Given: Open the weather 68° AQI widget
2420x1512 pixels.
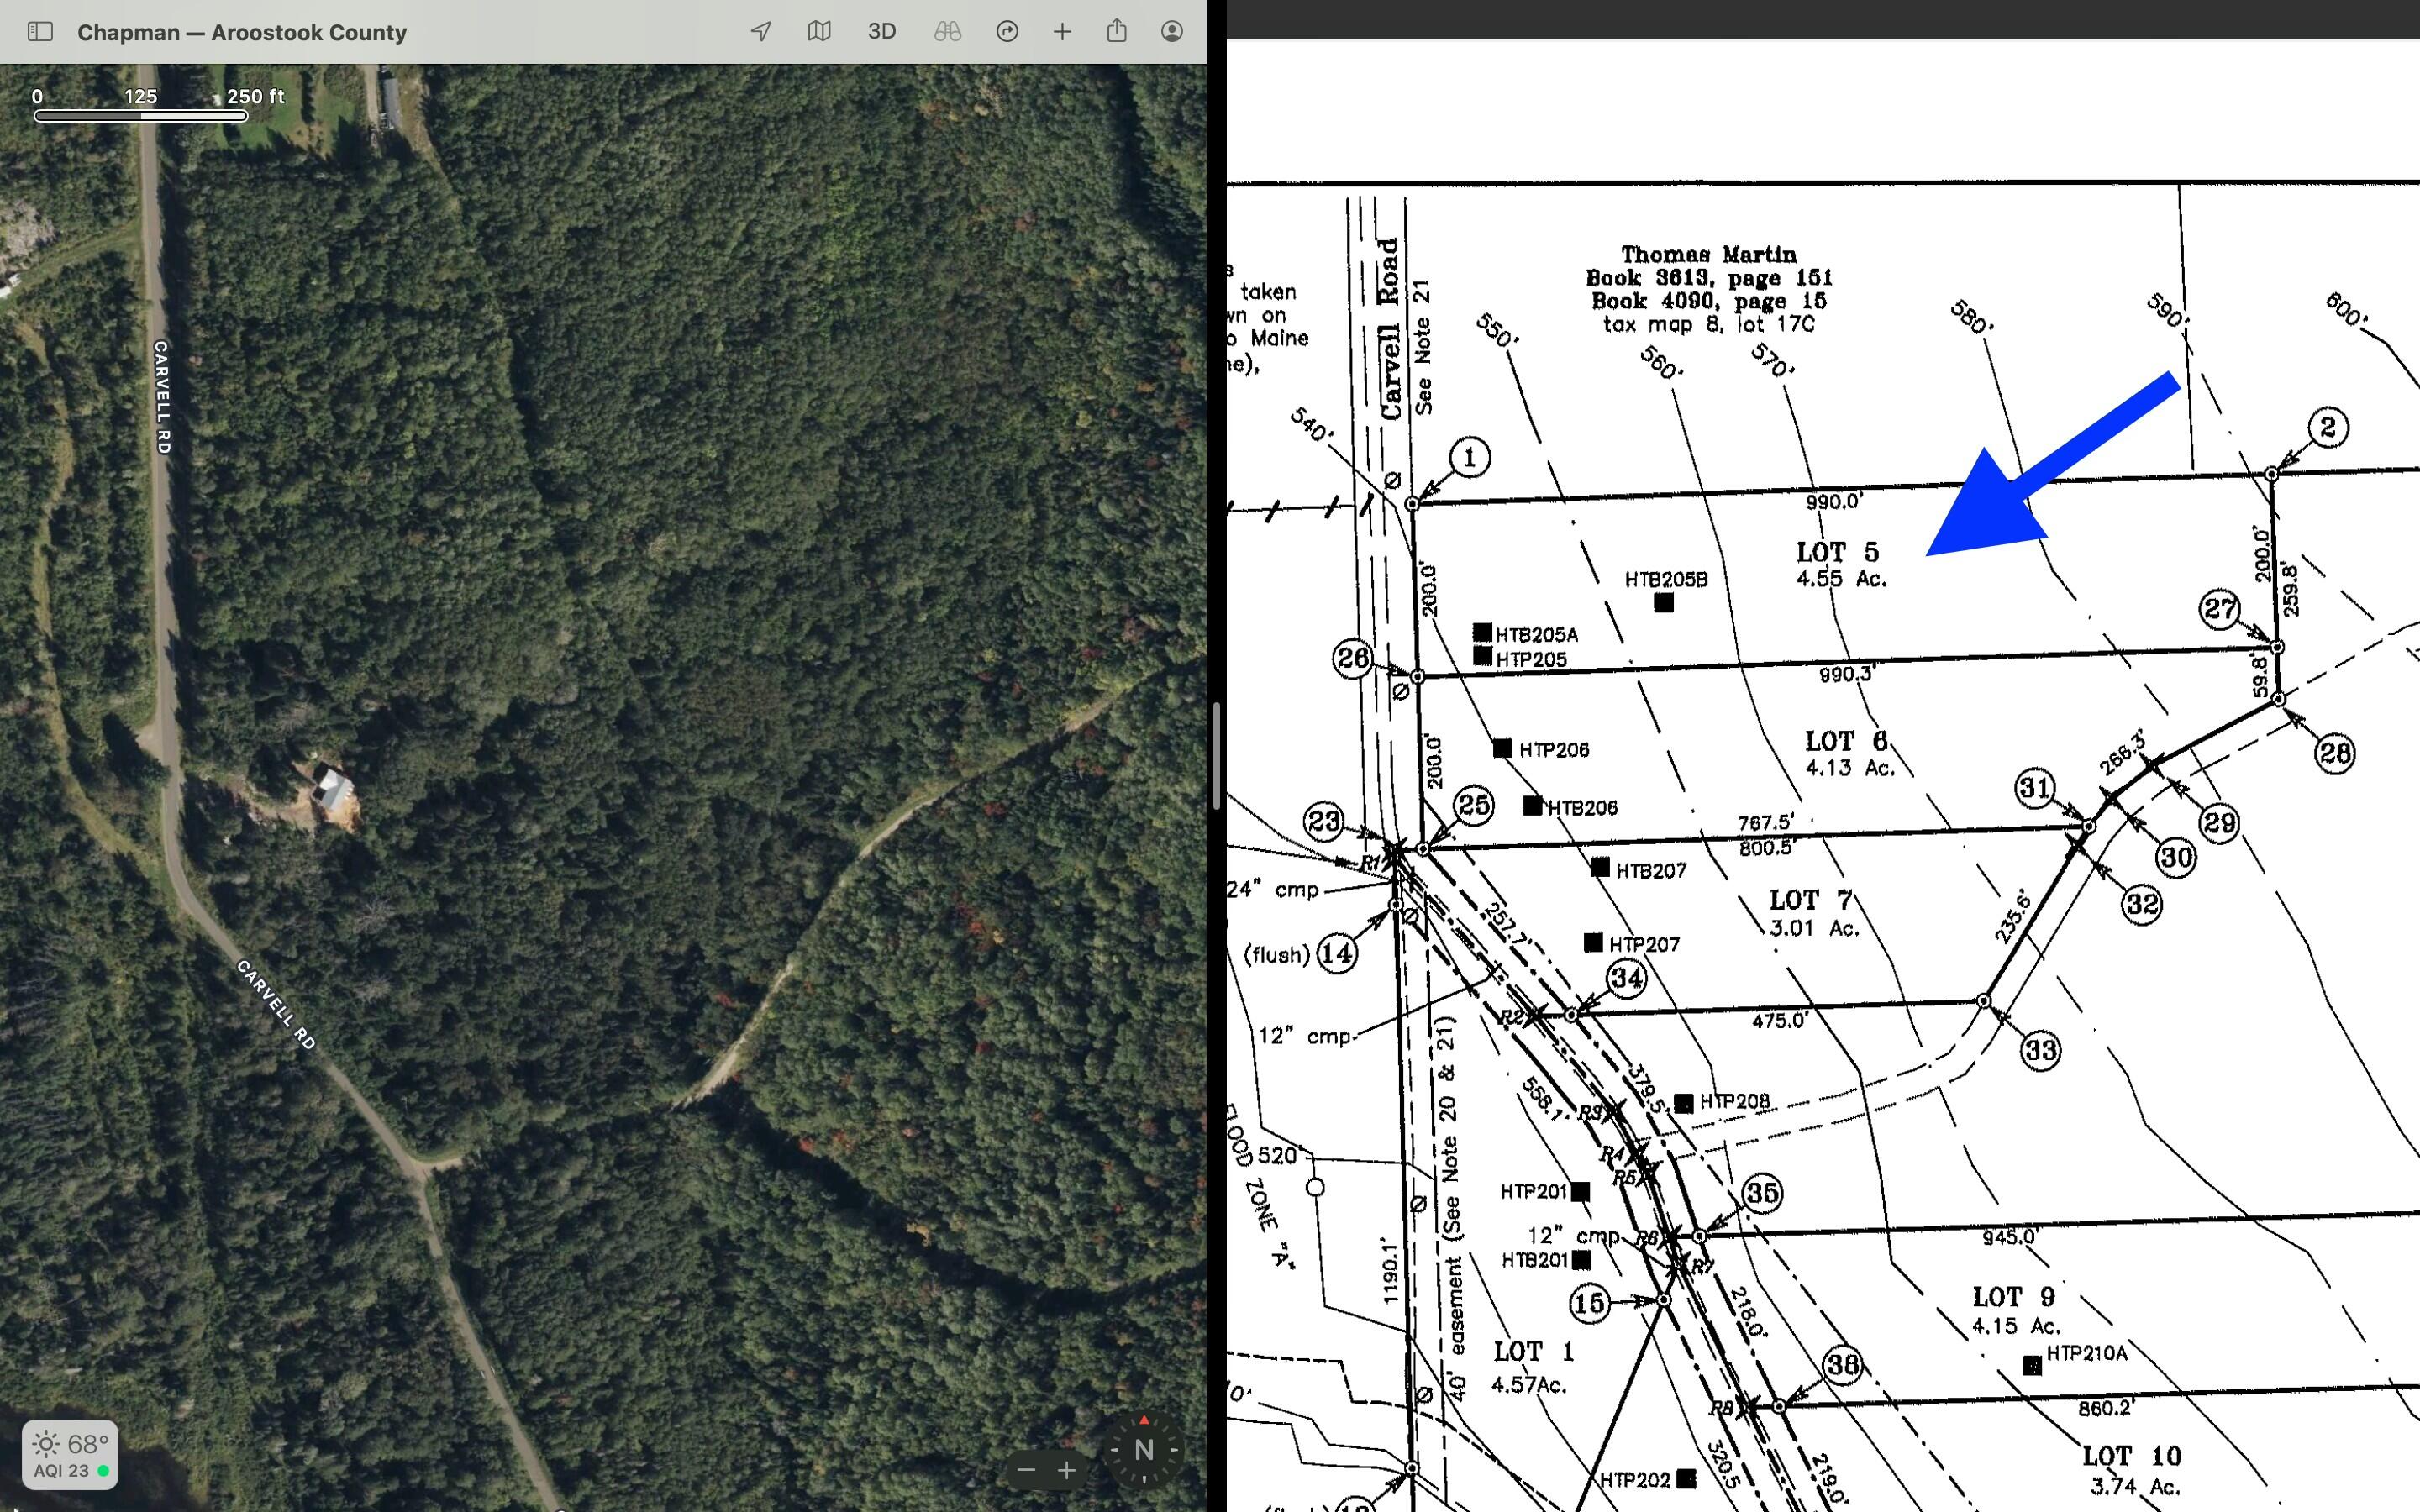Looking at the screenshot, I should 70,1455.
